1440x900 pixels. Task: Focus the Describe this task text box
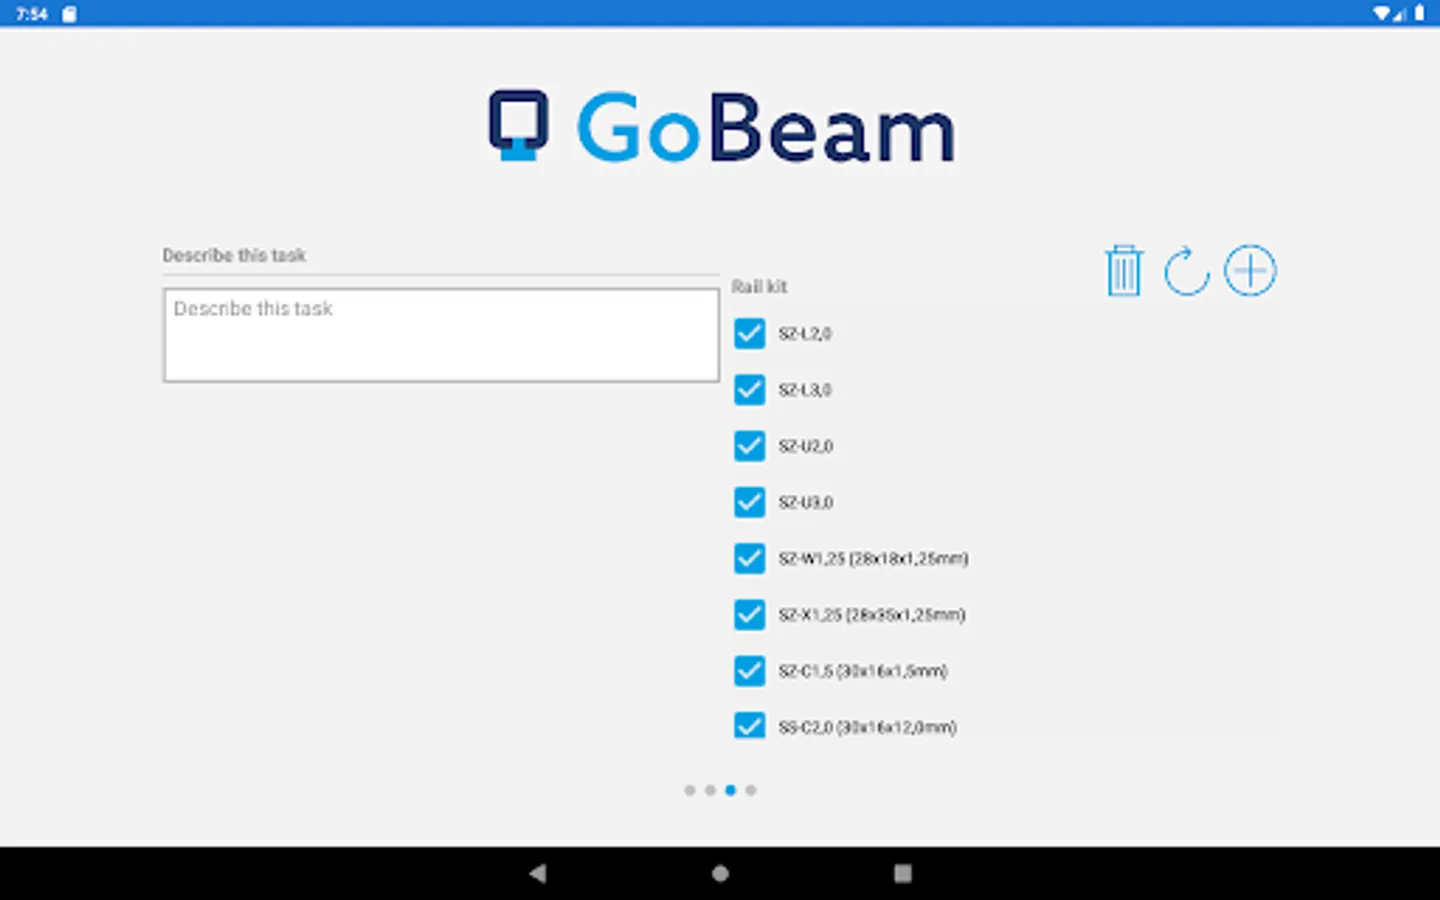[x=441, y=335]
